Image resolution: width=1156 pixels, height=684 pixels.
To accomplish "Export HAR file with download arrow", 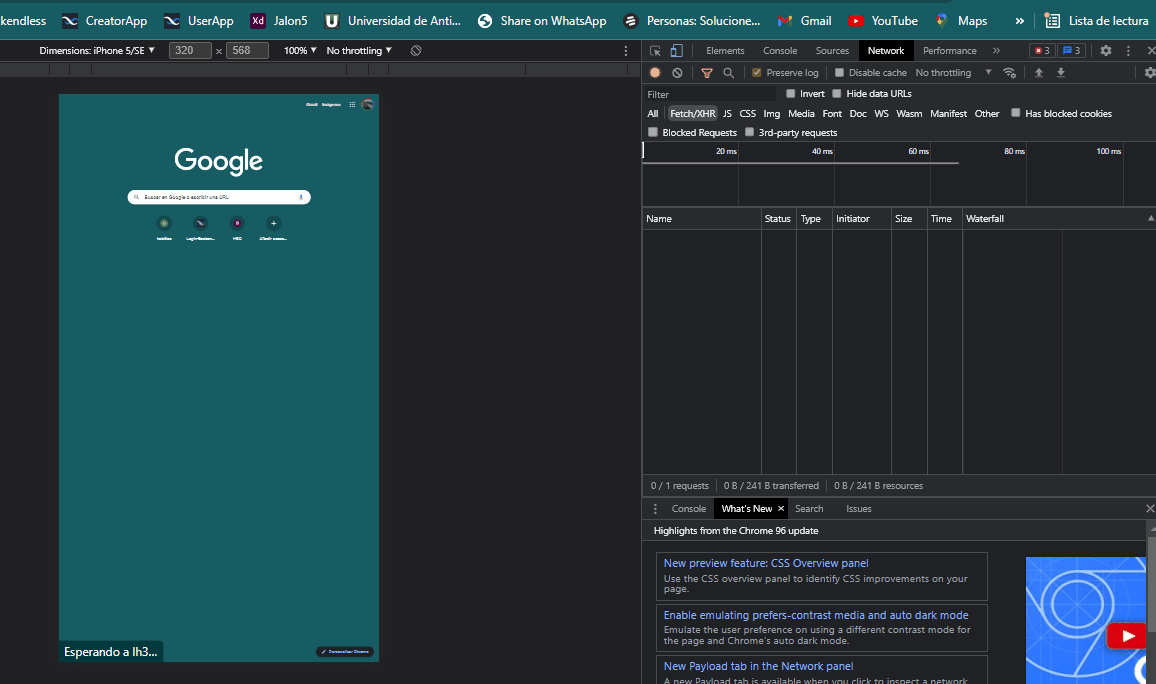I will click(x=1061, y=72).
